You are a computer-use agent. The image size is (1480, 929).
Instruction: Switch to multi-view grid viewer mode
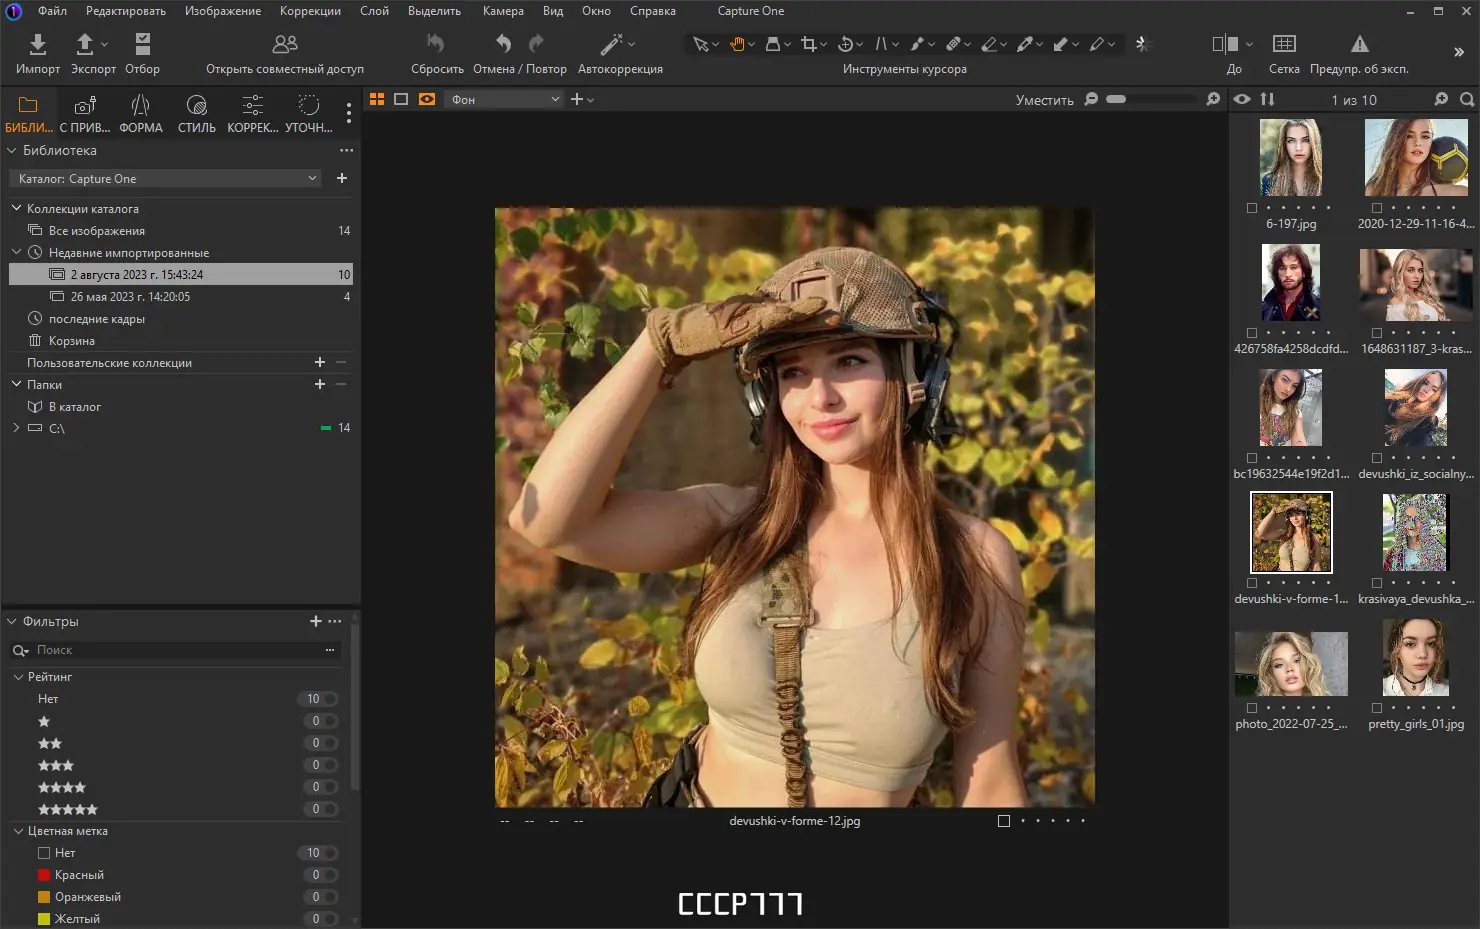(x=377, y=99)
